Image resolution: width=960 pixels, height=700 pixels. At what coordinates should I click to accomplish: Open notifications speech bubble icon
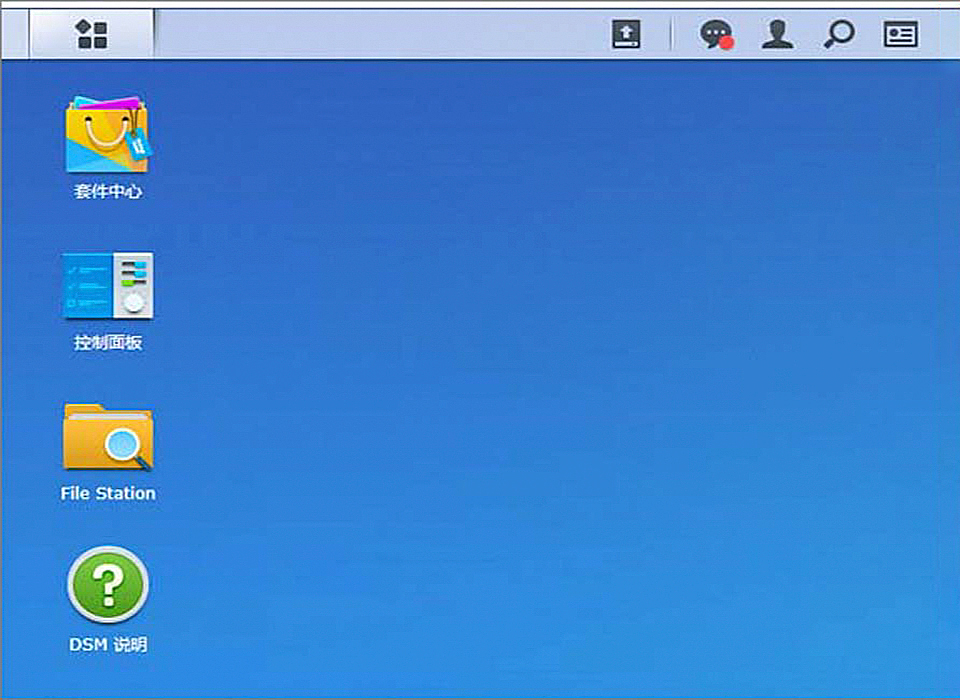(714, 35)
